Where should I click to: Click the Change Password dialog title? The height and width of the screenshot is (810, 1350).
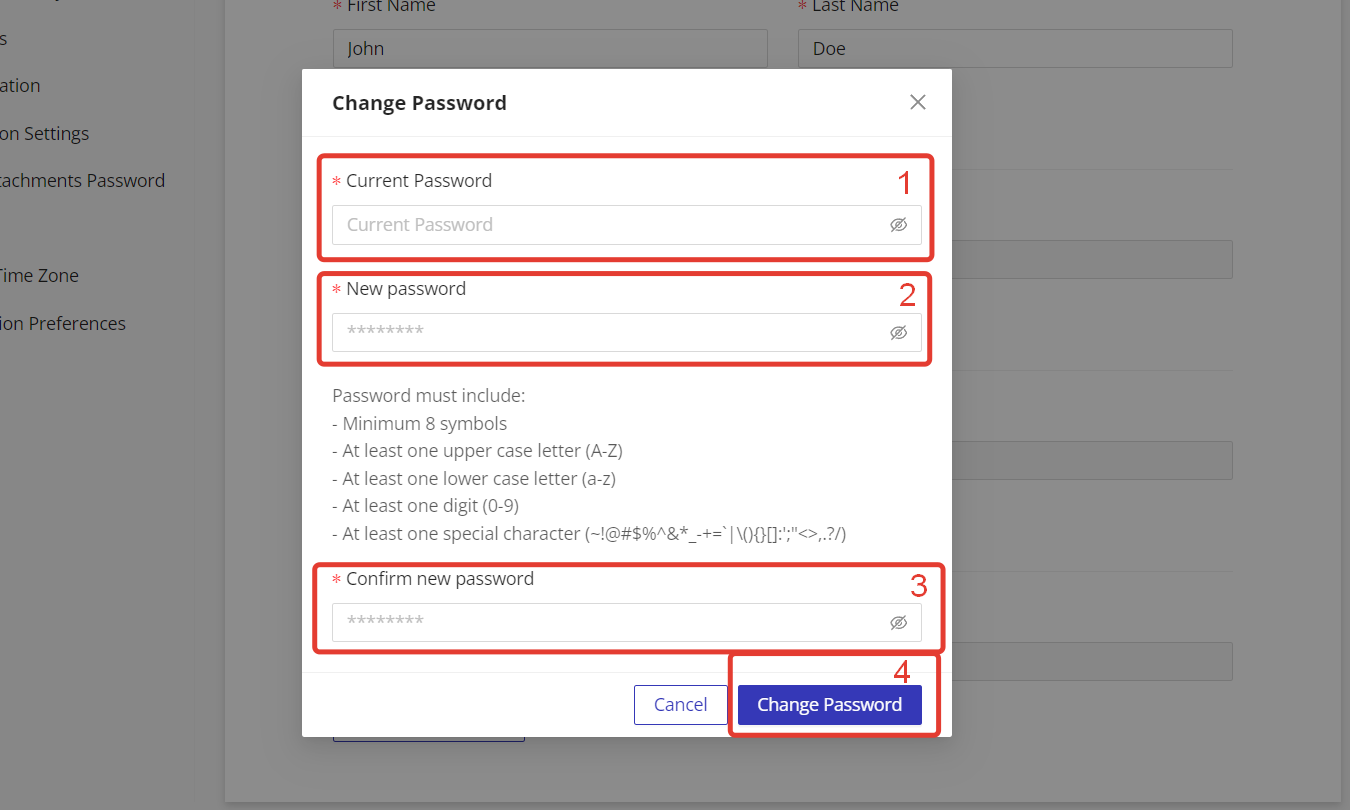pos(419,103)
